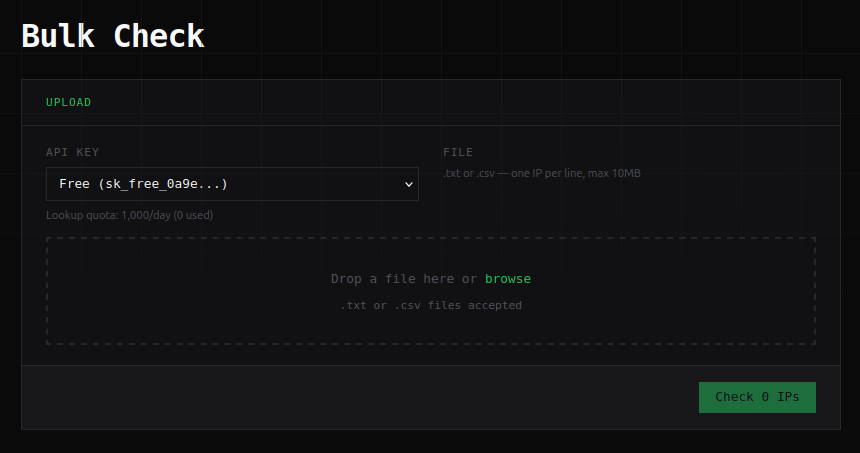Select the UPLOAD section header label
Screen dimensions: 860x453
pyautogui.click(x=68, y=102)
